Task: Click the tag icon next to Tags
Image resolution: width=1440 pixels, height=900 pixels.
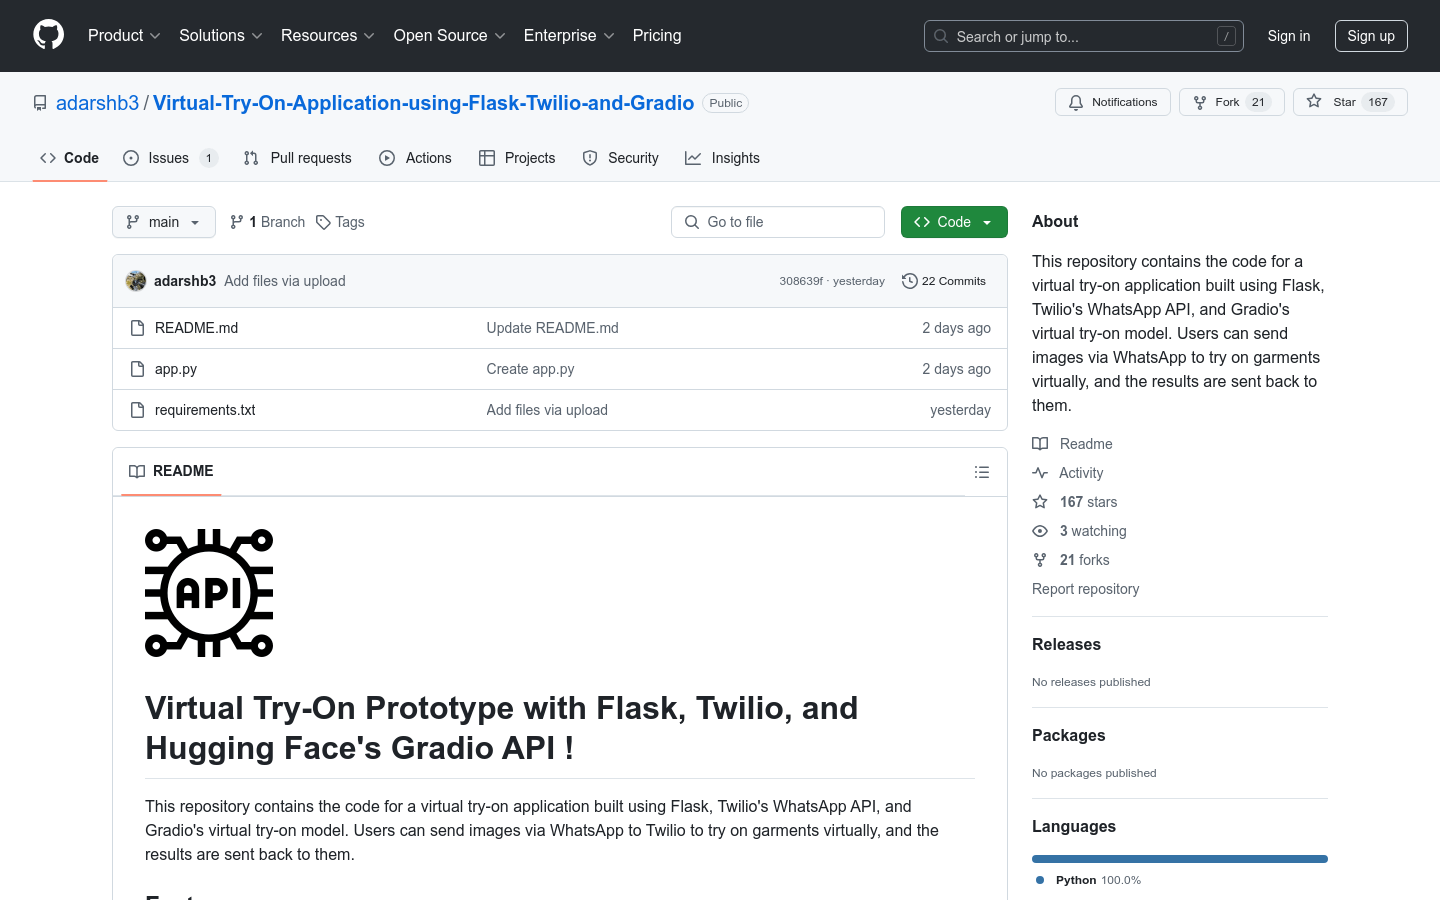Action: click(323, 222)
